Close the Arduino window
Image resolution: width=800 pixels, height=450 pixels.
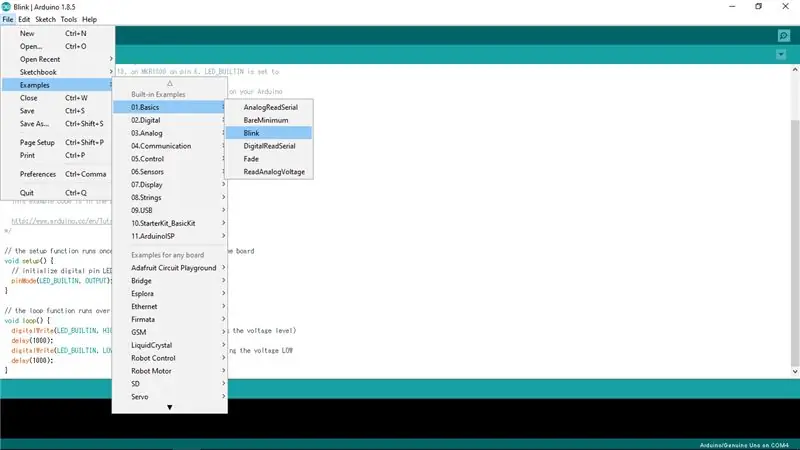pos(786,7)
